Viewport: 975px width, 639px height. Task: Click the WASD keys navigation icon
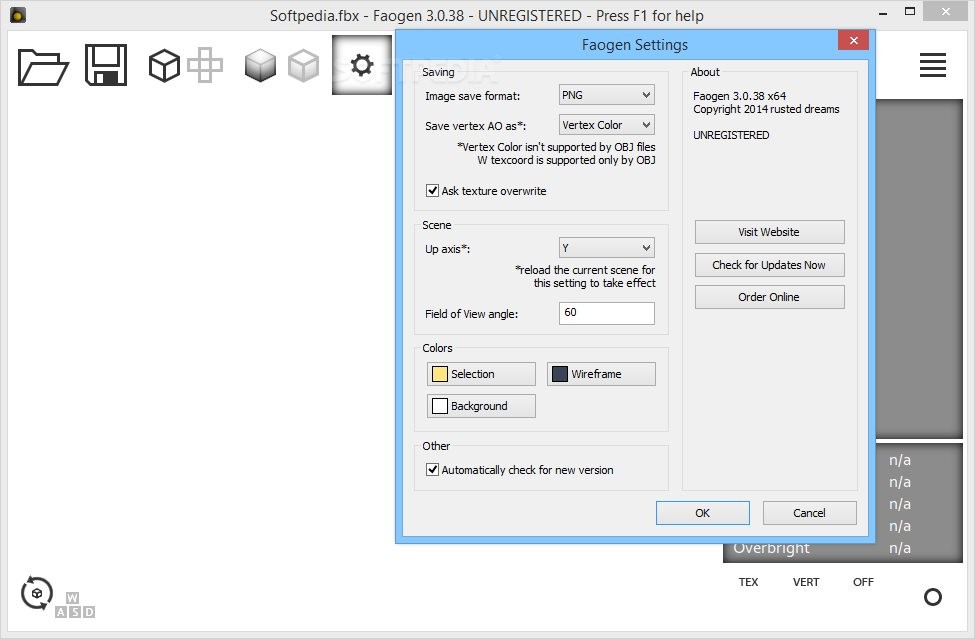75,605
